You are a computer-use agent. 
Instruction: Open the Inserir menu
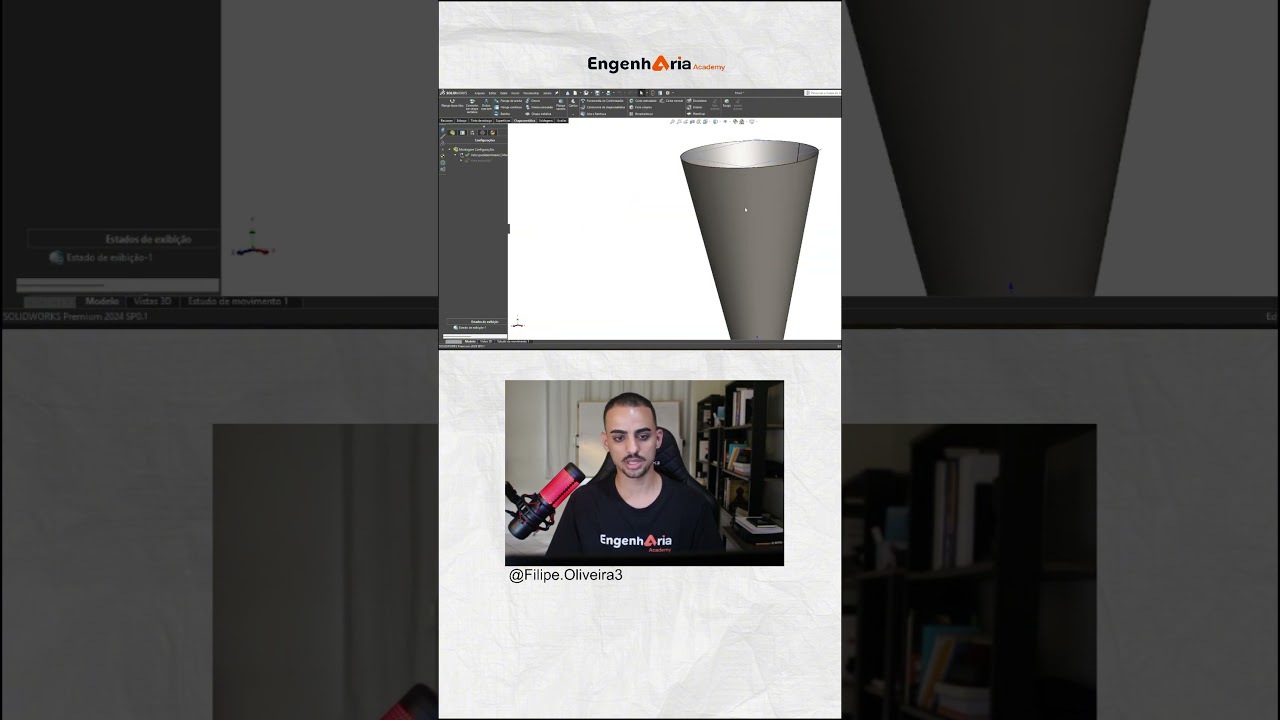(x=515, y=93)
